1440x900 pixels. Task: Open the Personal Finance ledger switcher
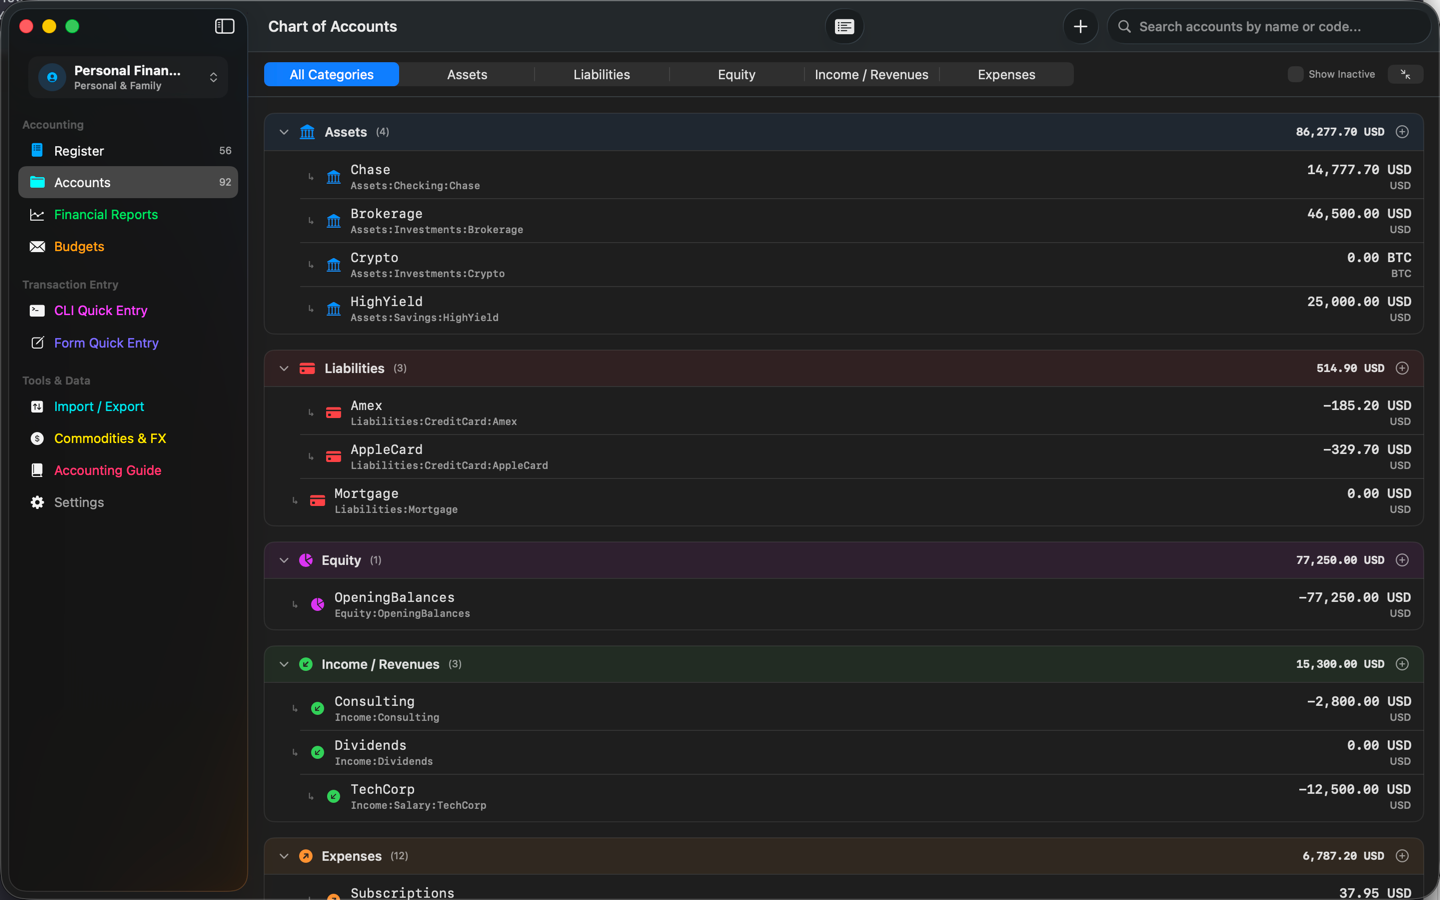click(128, 77)
